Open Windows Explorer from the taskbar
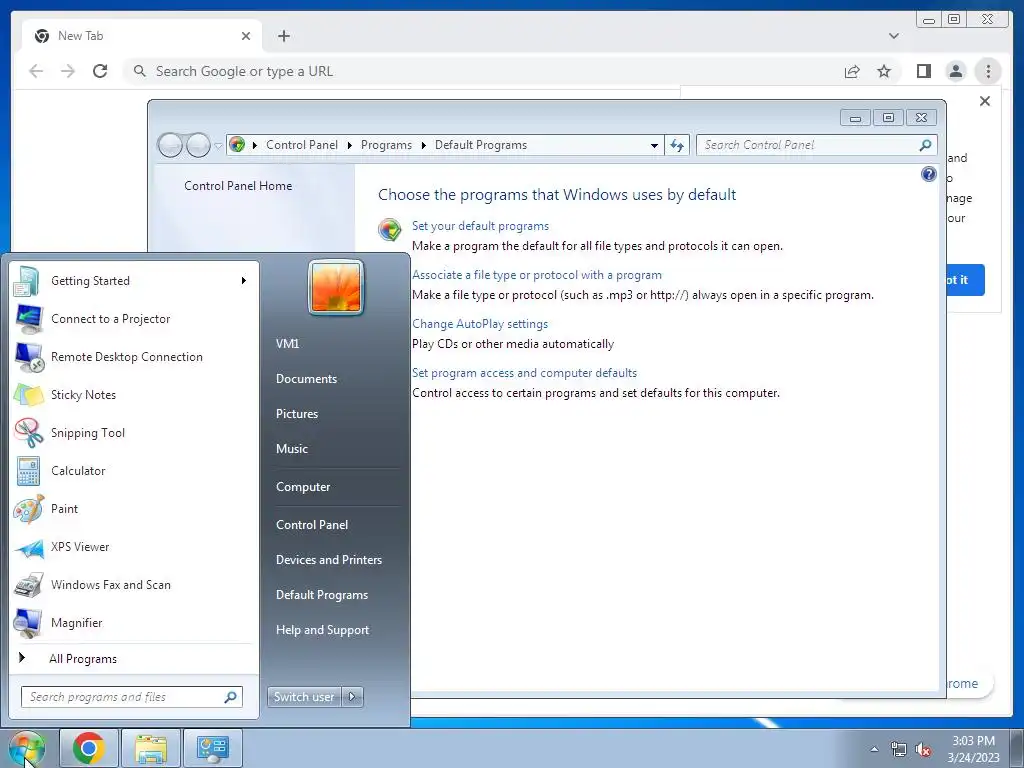The image size is (1024, 768). coord(151,748)
